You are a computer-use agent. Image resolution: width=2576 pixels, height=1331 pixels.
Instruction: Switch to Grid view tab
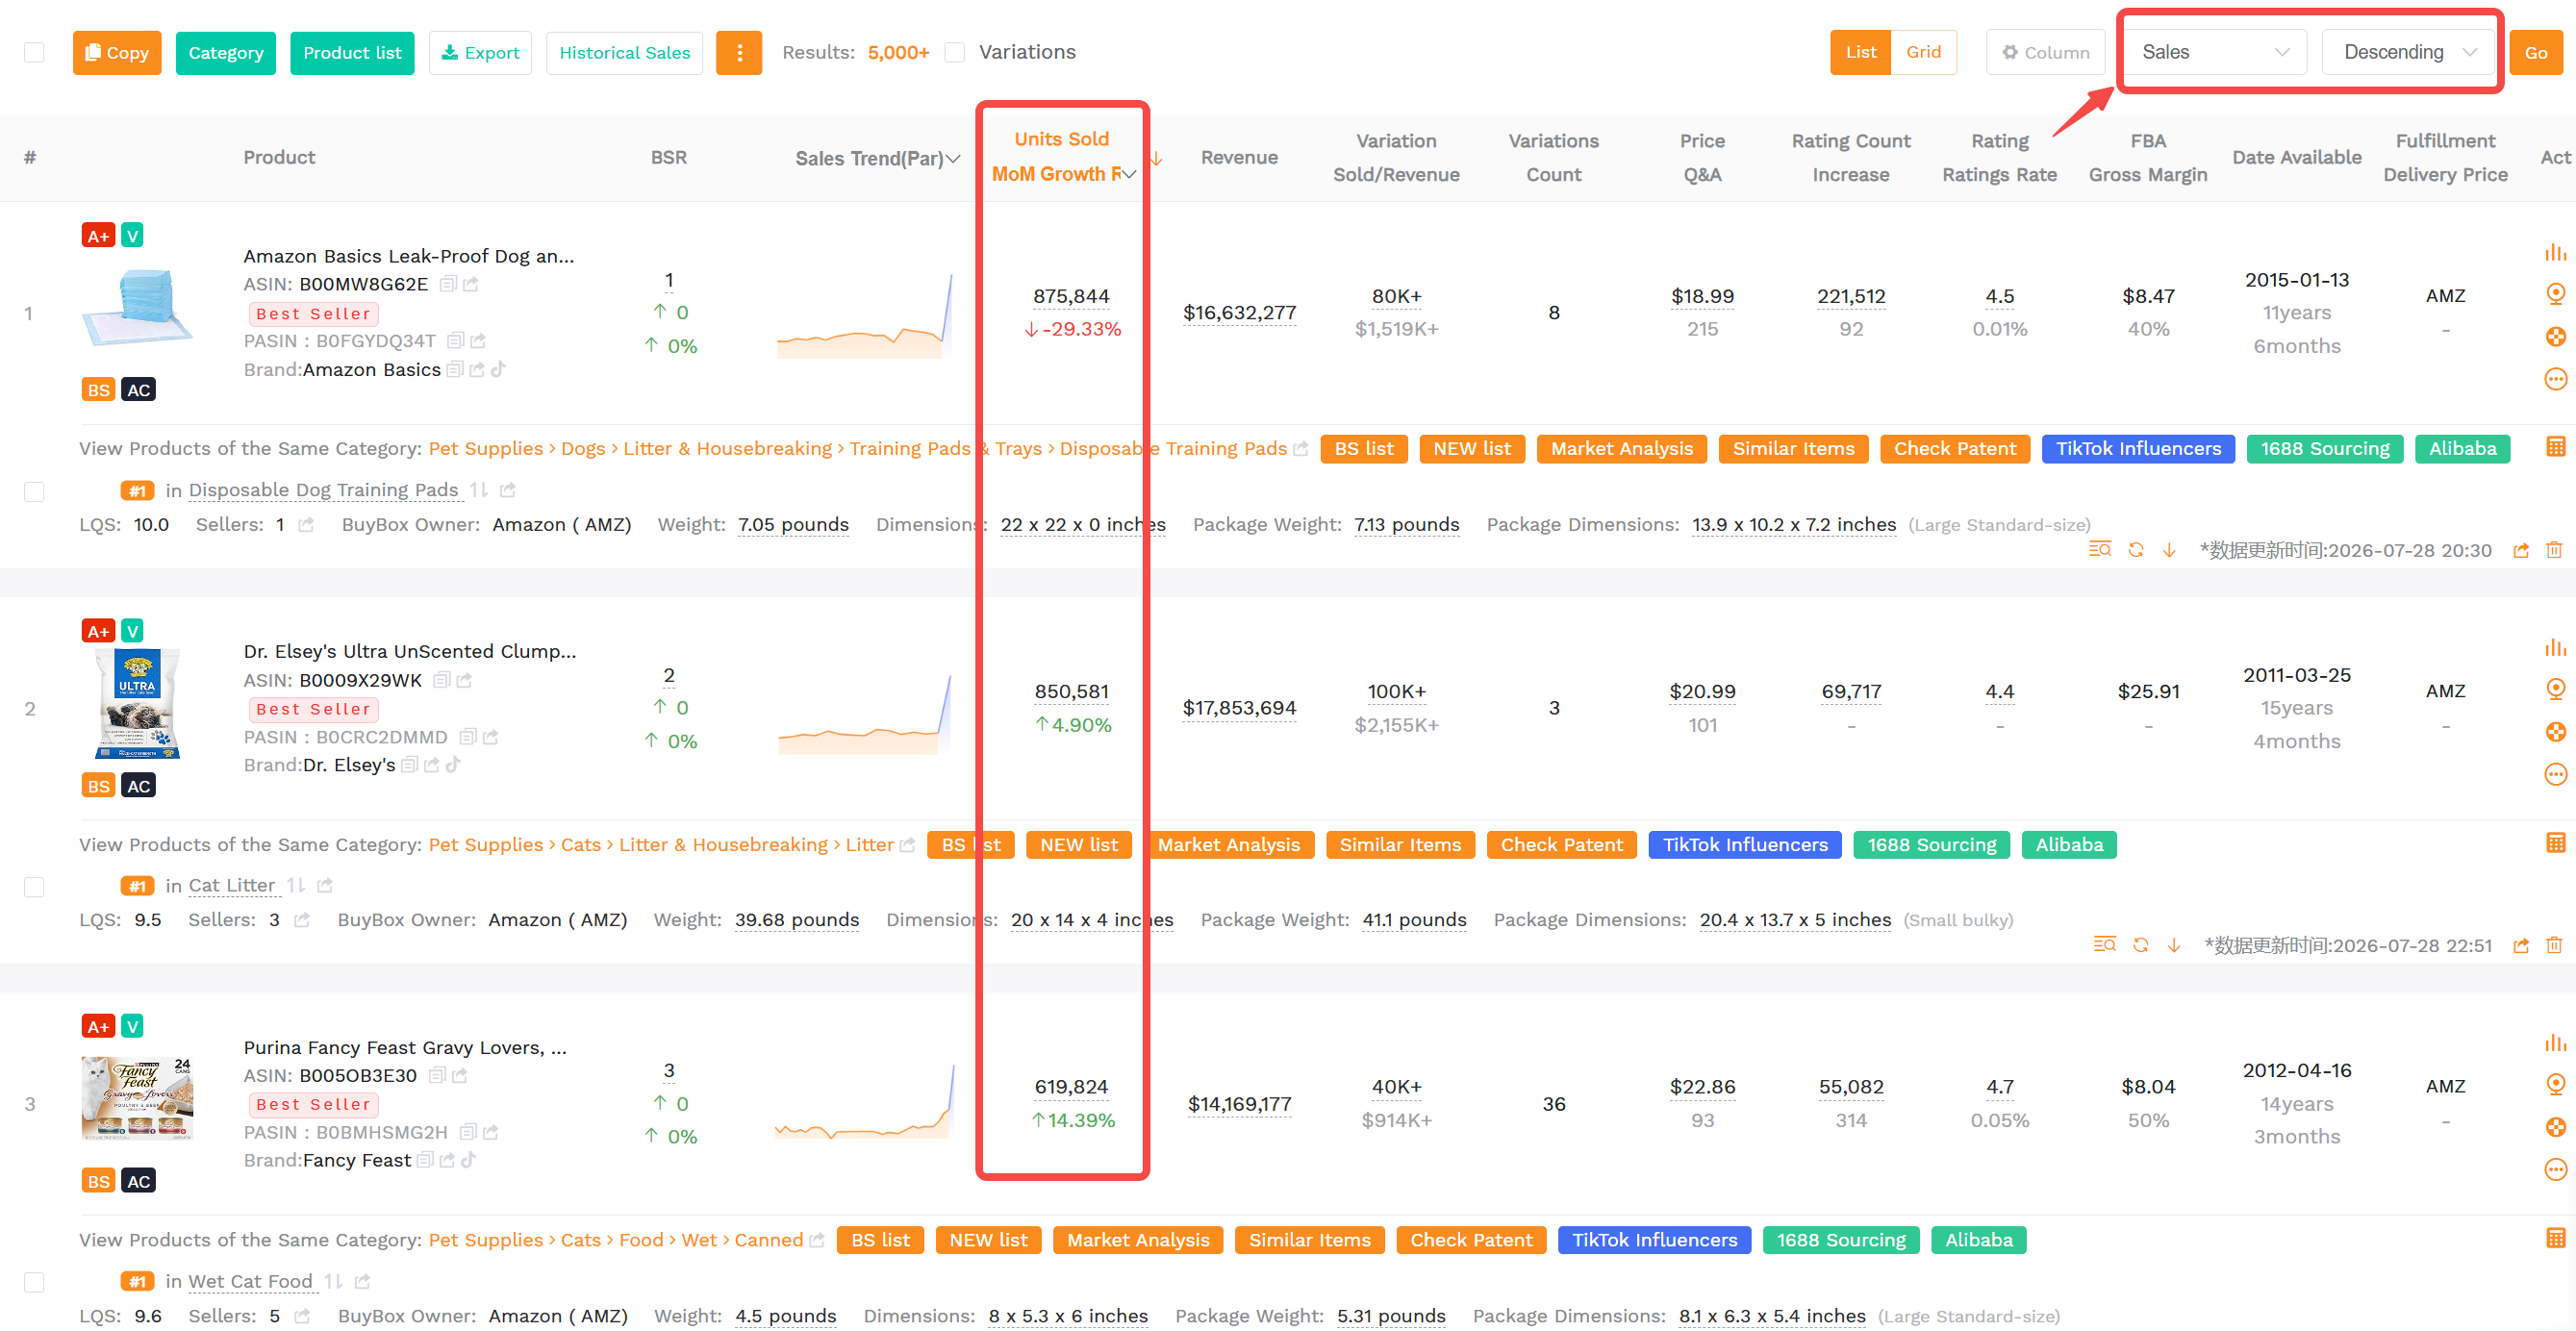[x=1923, y=52]
